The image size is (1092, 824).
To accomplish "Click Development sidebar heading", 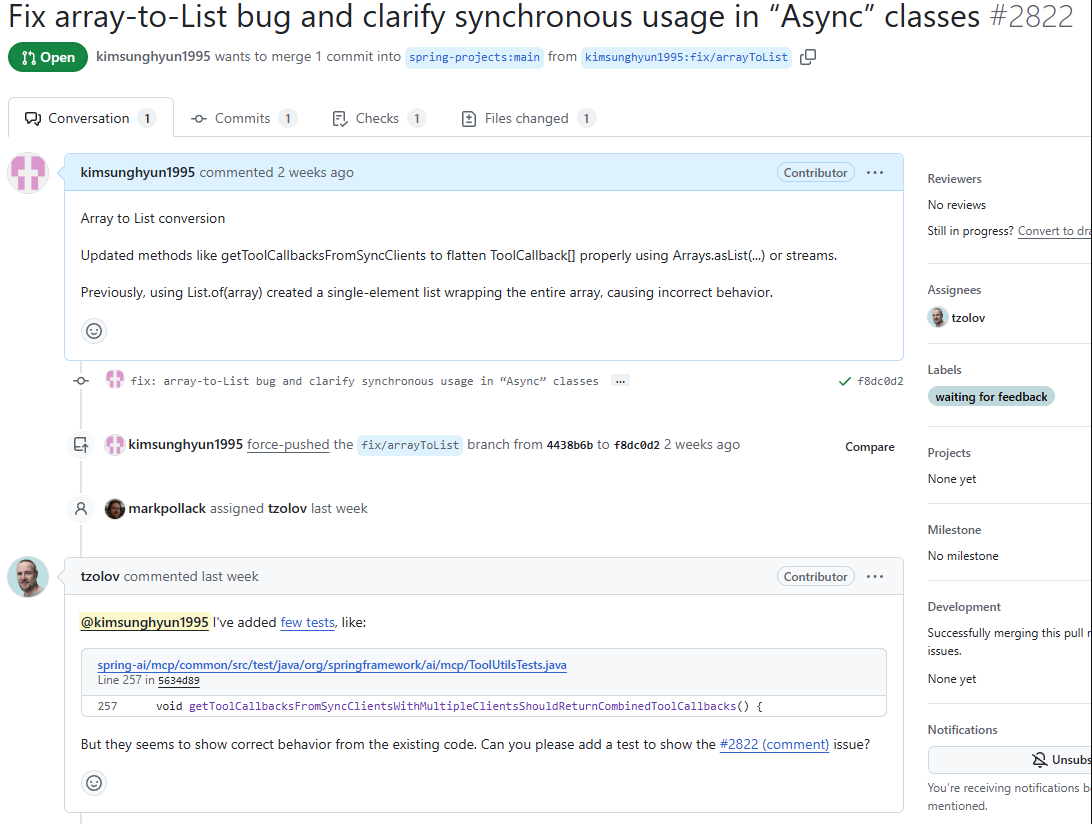I will coord(964,607).
